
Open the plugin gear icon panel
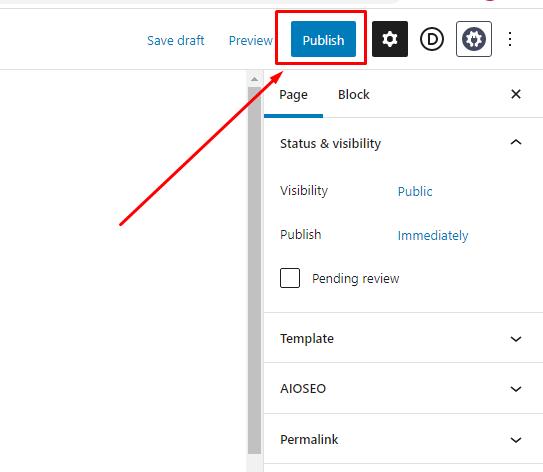(474, 39)
